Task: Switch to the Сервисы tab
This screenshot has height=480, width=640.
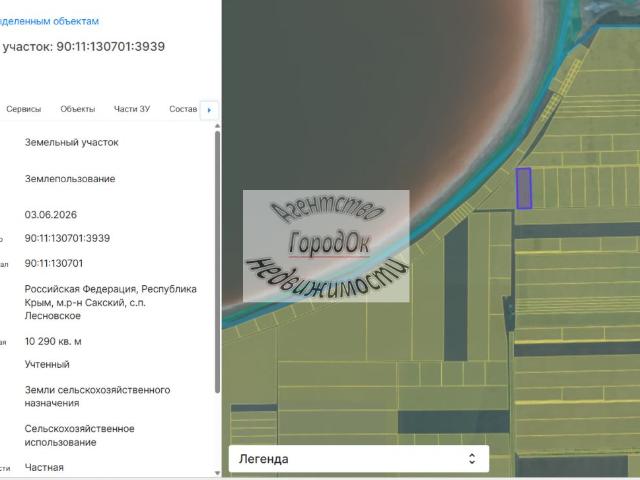Action: click(24, 109)
